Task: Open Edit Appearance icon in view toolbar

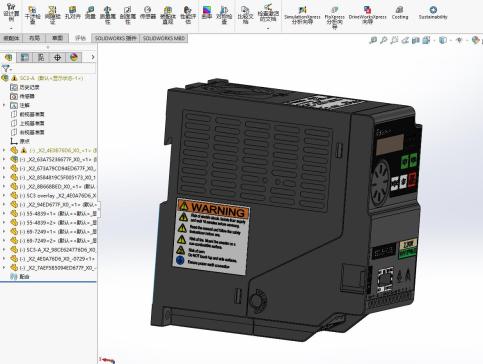Action: 476,40
